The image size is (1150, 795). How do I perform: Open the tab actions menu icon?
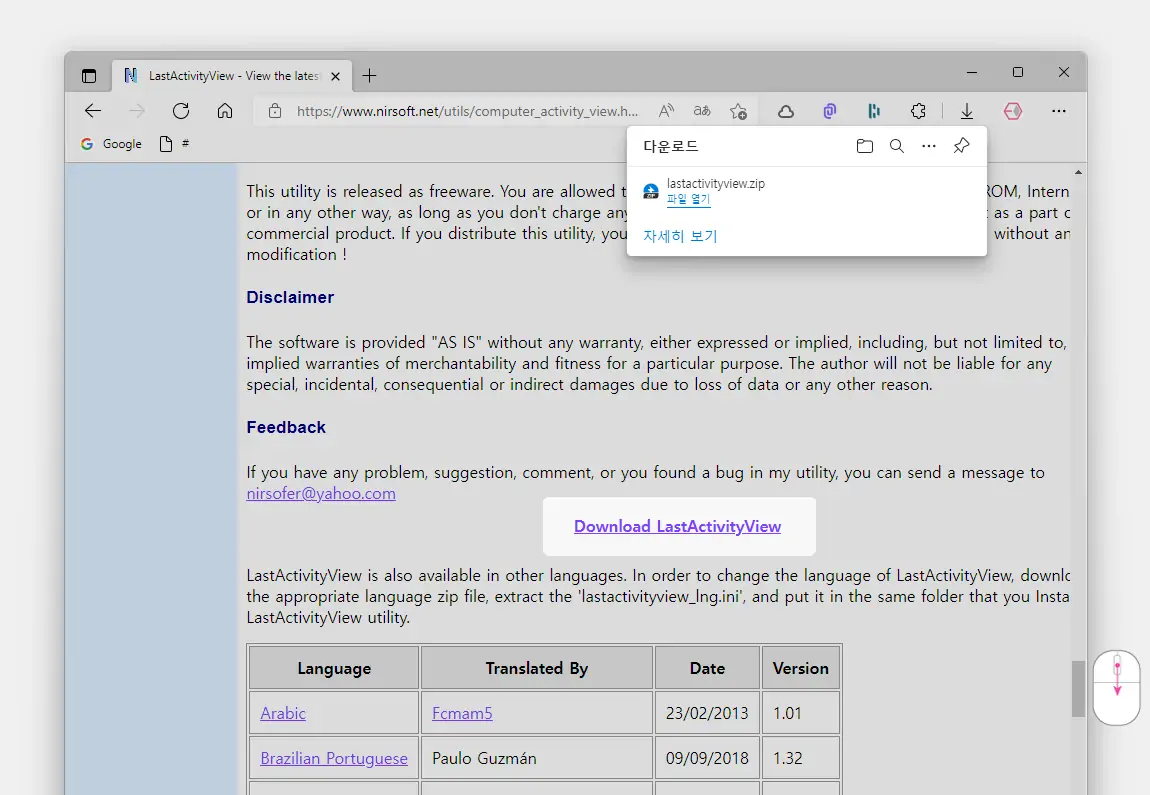(x=89, y=76)
